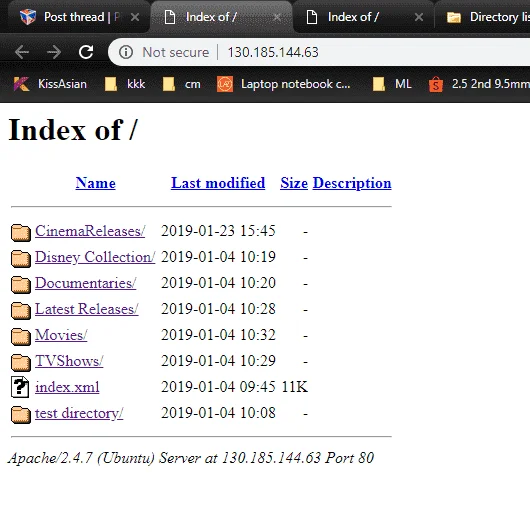530x521 pixels.
Task: Open the CinemaReleases/ directory link
Action: pyautogui.click(x=90, y=231)
